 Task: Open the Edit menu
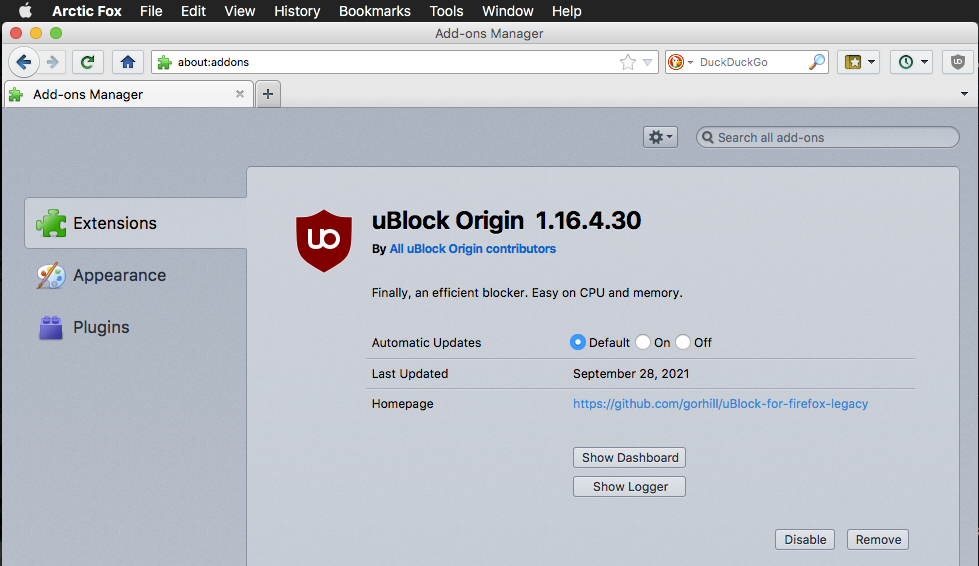coord(194,11)
